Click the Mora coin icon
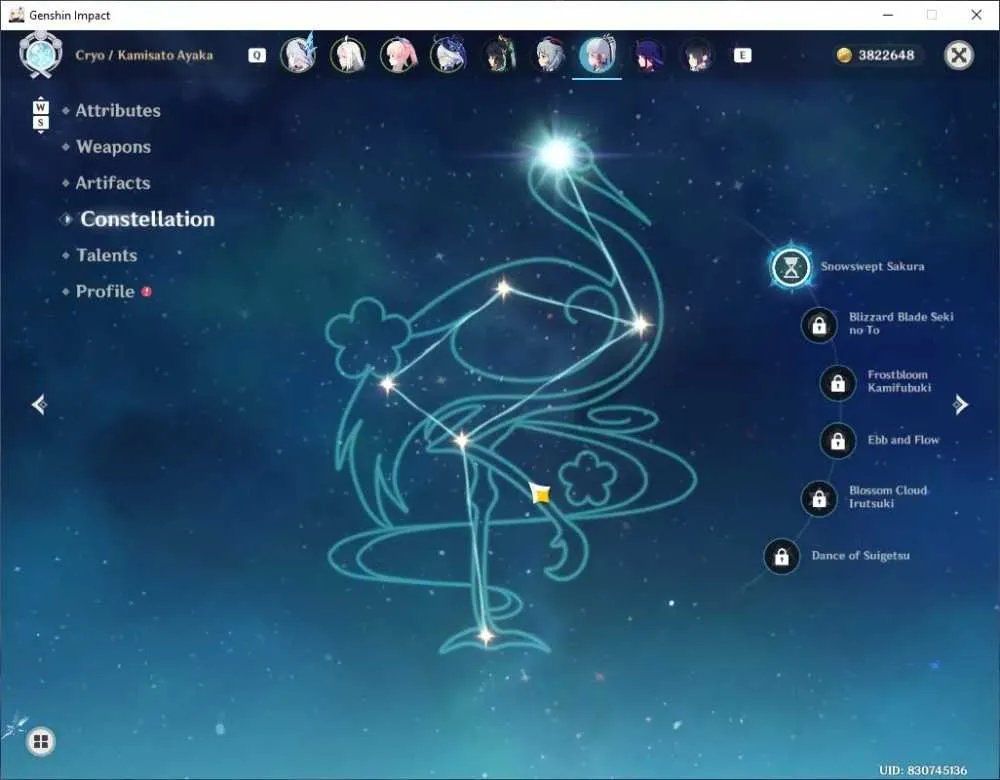 [x=844, y=55]
